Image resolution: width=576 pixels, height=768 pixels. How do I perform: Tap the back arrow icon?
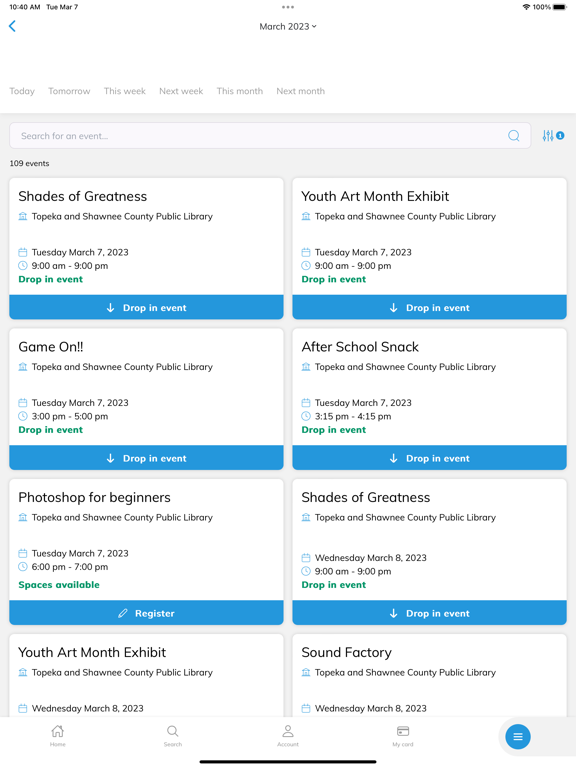point(13,26)
